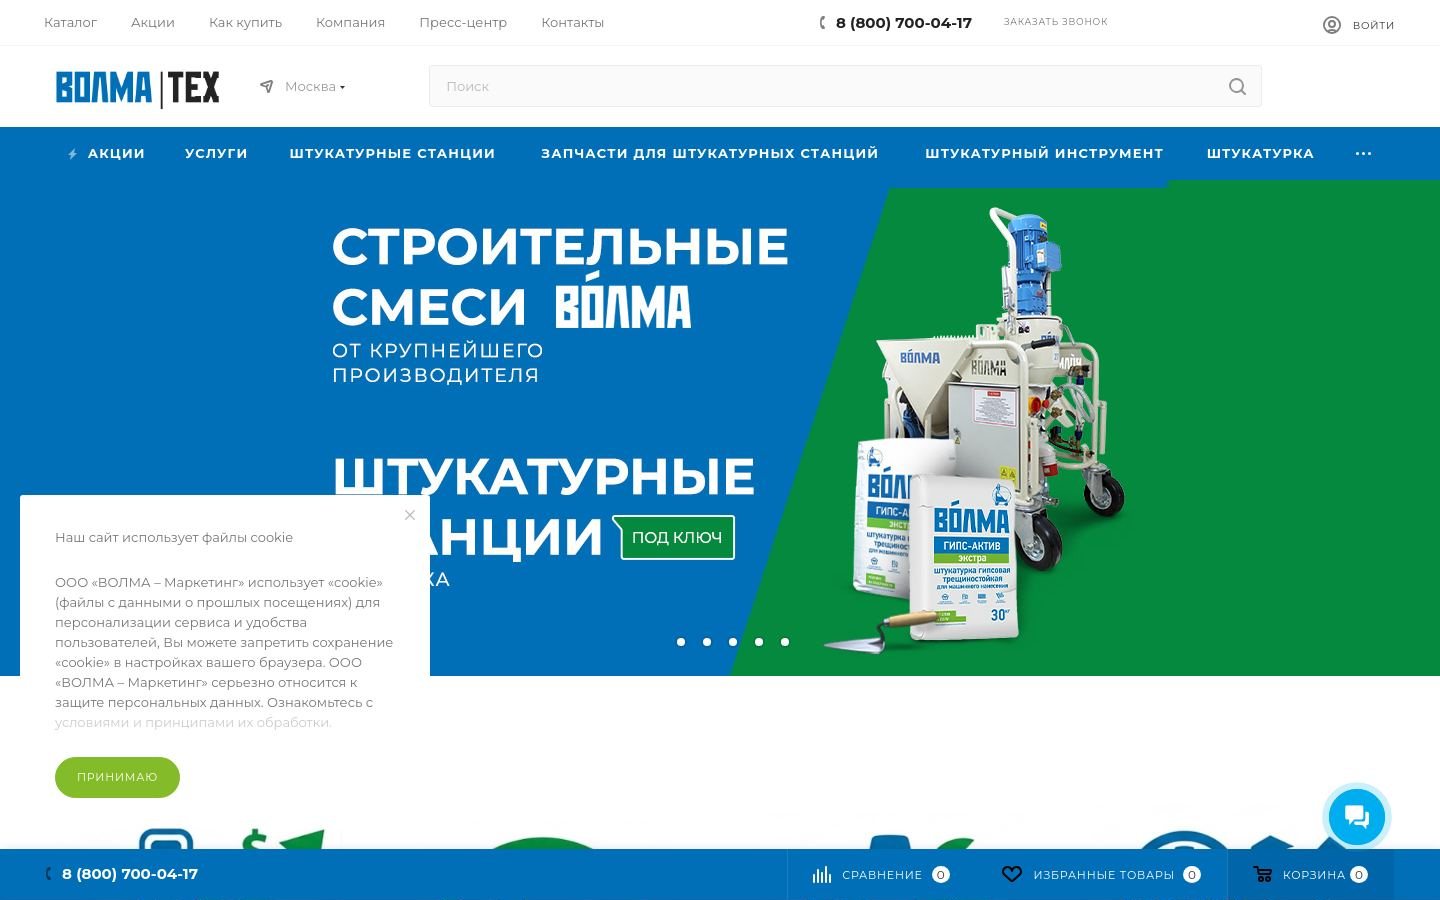The height and width of the screenshot is (900, 1440).
Task: Click the user account icon near Войти
Action: pyautogui.click(x=1332, y=25)
